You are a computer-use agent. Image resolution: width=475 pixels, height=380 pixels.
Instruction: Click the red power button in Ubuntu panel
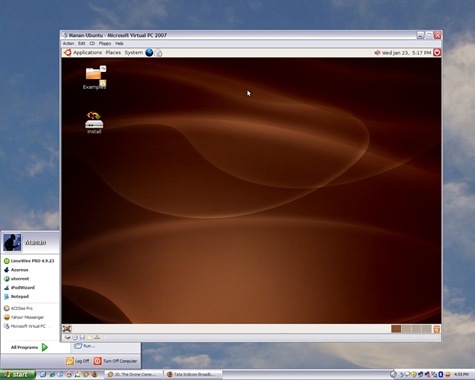437,52
